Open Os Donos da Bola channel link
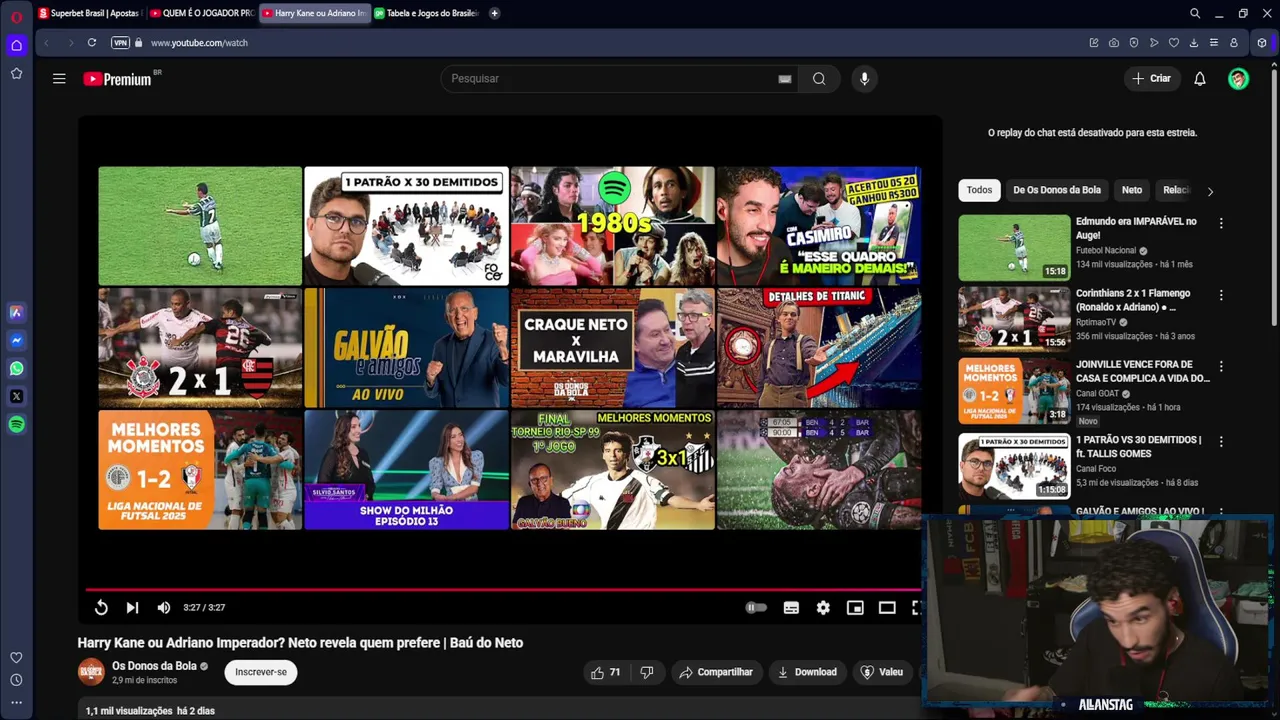1280x720 pixels. click(x=154, y=666)
